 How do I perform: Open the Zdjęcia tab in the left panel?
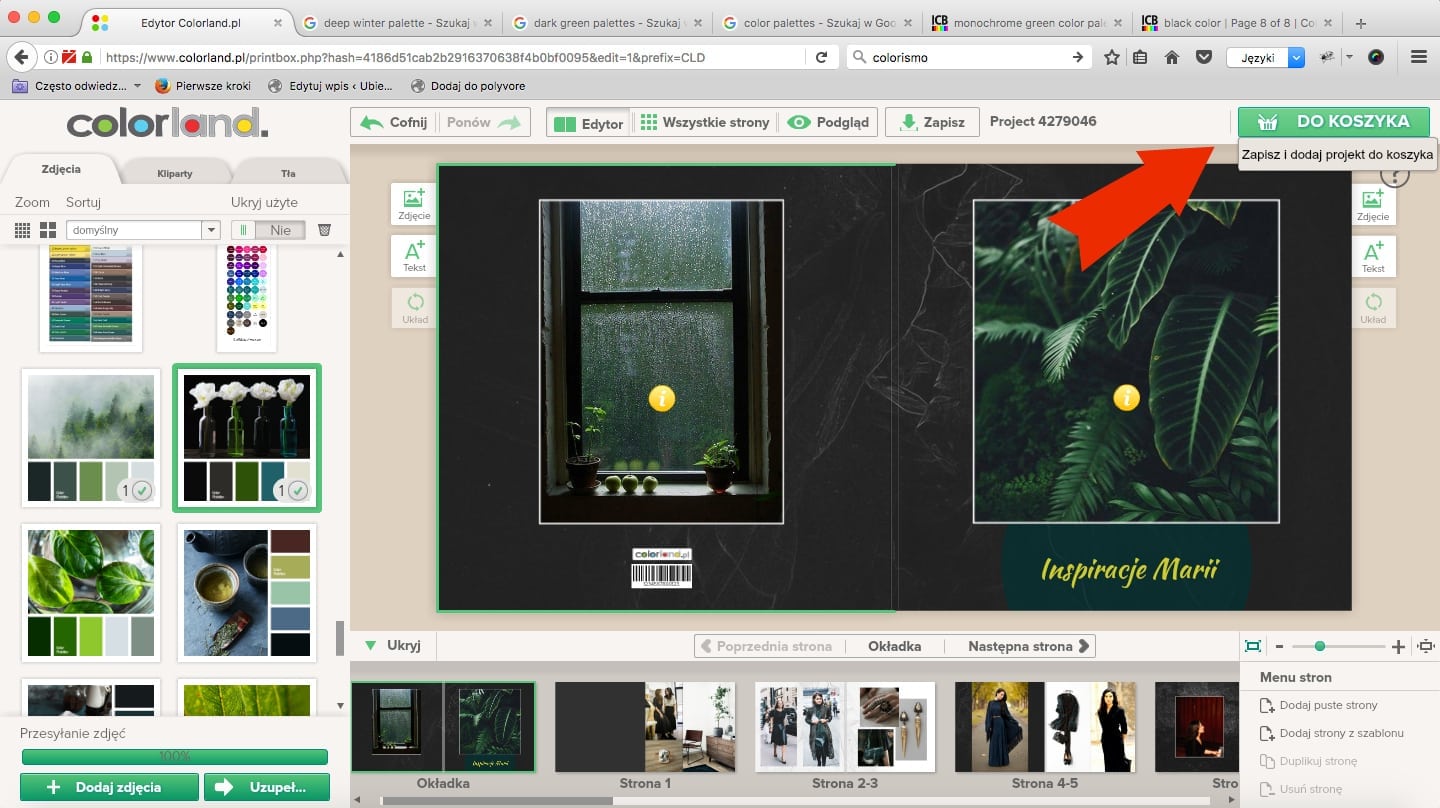tap(61, 170)
